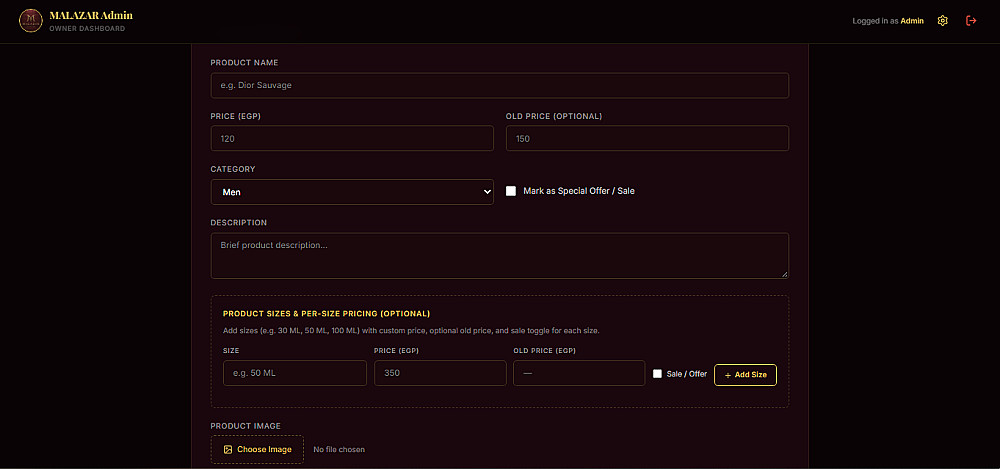Grab the description textarea resize handle
Screen dimensions: 1000x469
click(x=784, y=274)
